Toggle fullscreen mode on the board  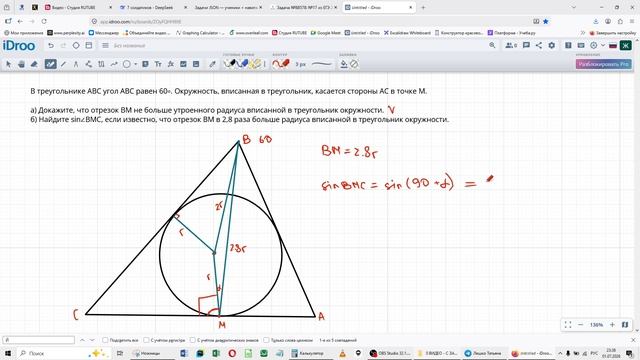click(x=568, y=324)
